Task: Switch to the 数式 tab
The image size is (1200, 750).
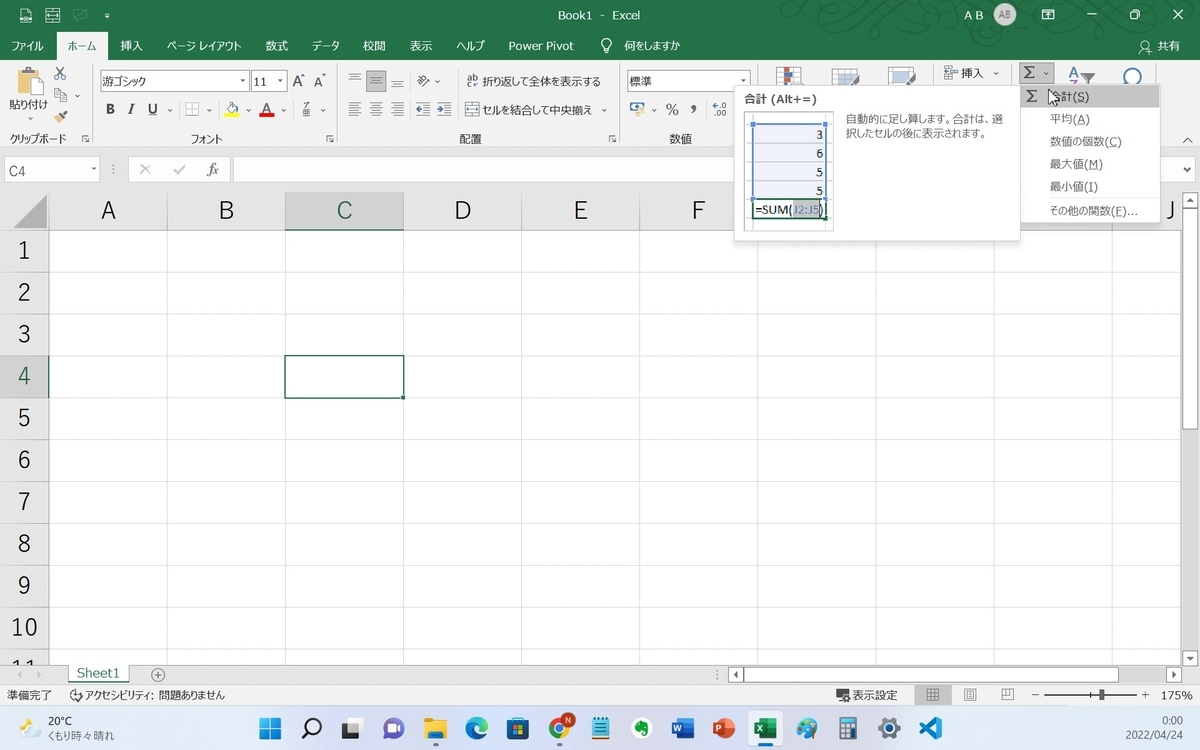Action: (x=277, y=46)
